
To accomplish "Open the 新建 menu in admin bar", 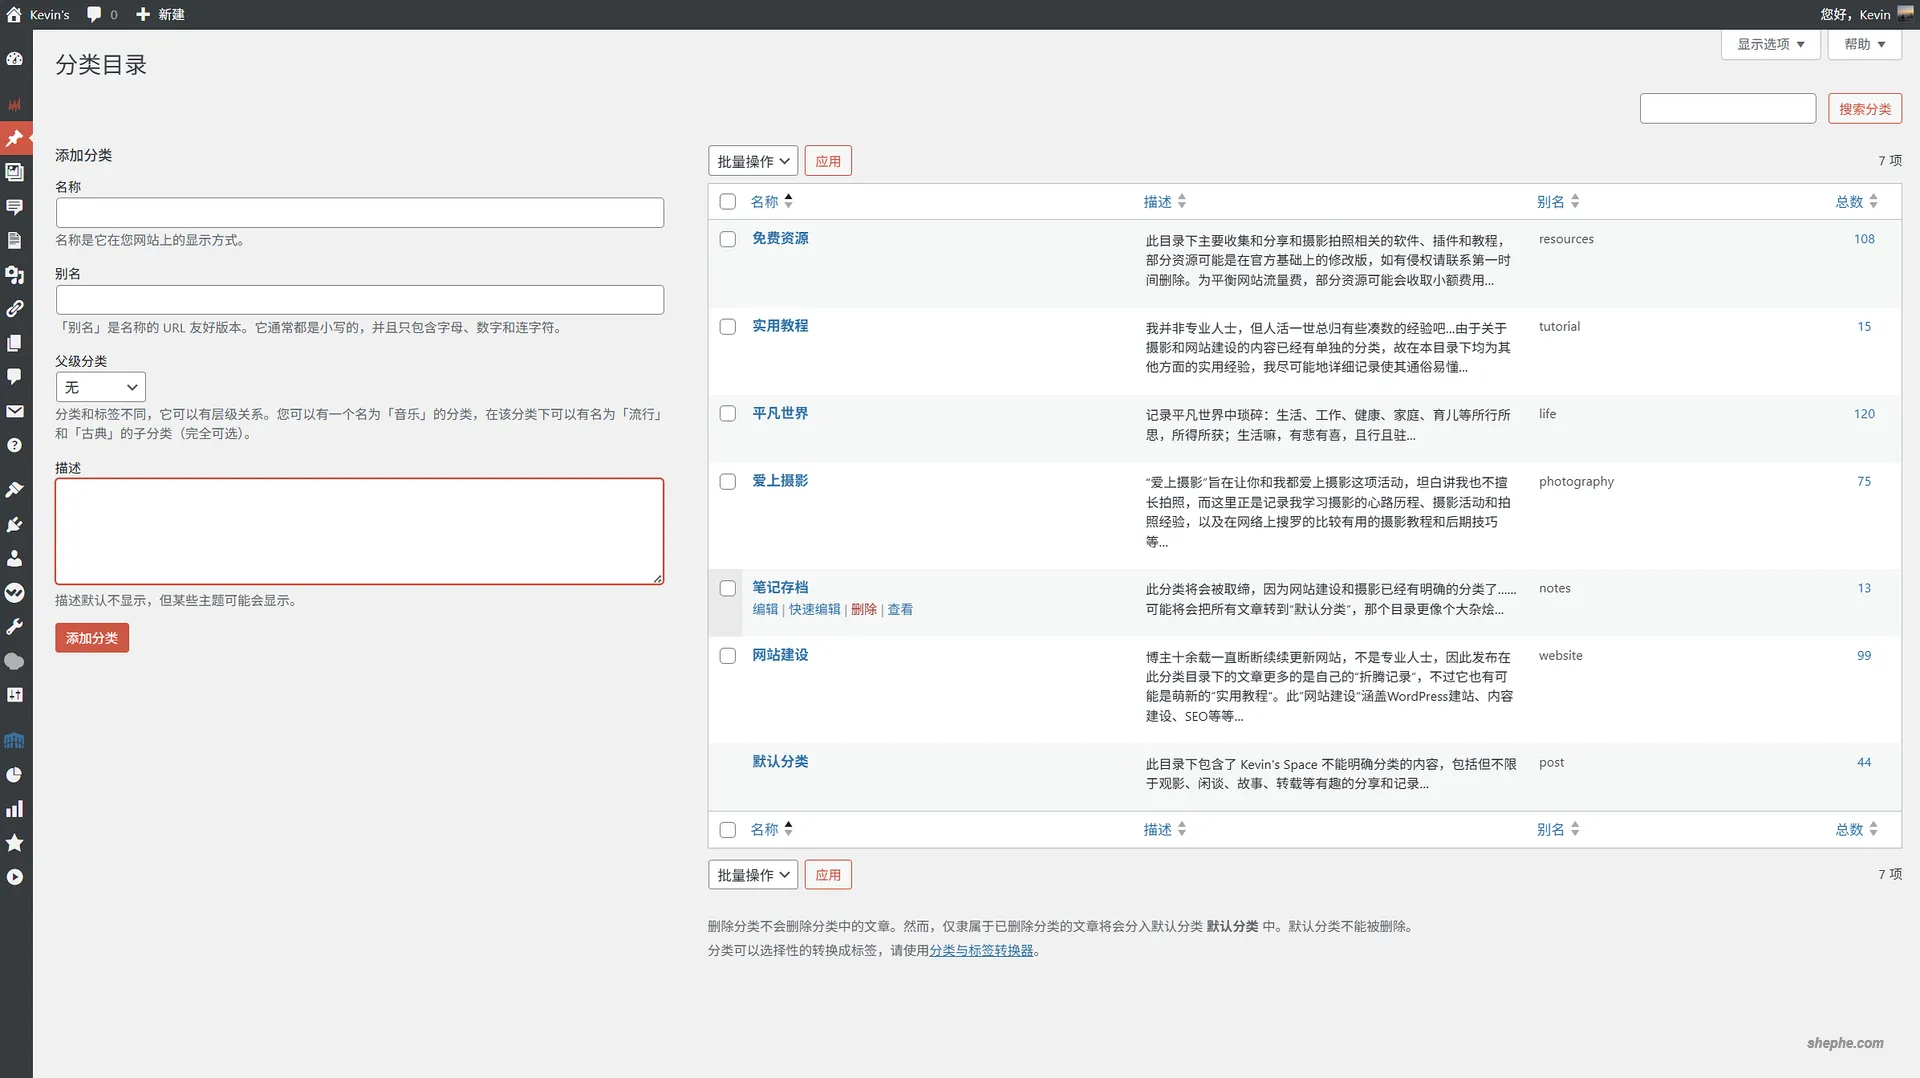I will point(160,14).
